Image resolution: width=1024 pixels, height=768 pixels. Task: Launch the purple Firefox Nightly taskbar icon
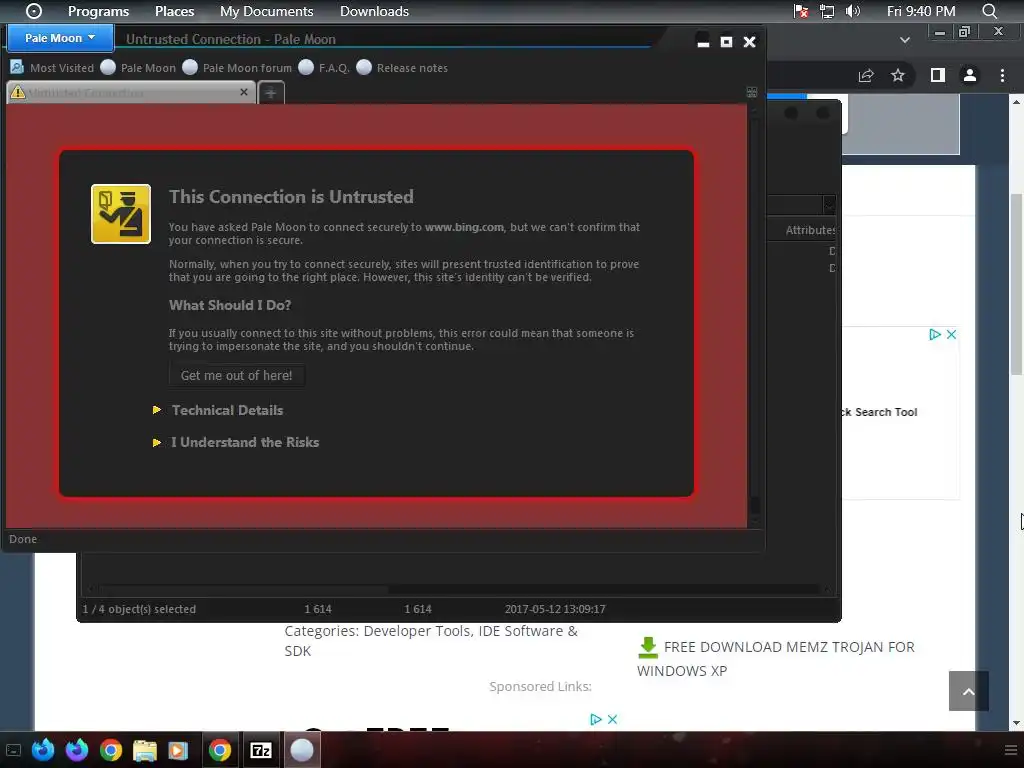coord(76,750)
